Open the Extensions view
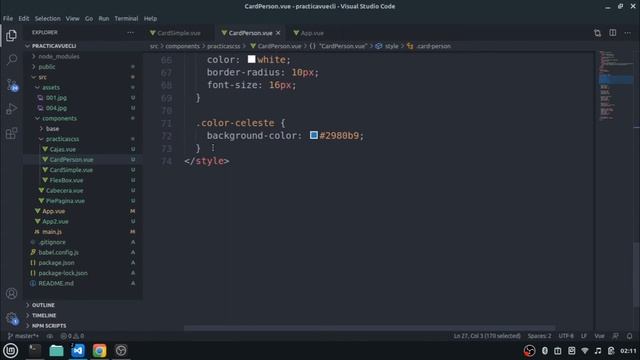The image size is (640, 360). coord(11,133)
